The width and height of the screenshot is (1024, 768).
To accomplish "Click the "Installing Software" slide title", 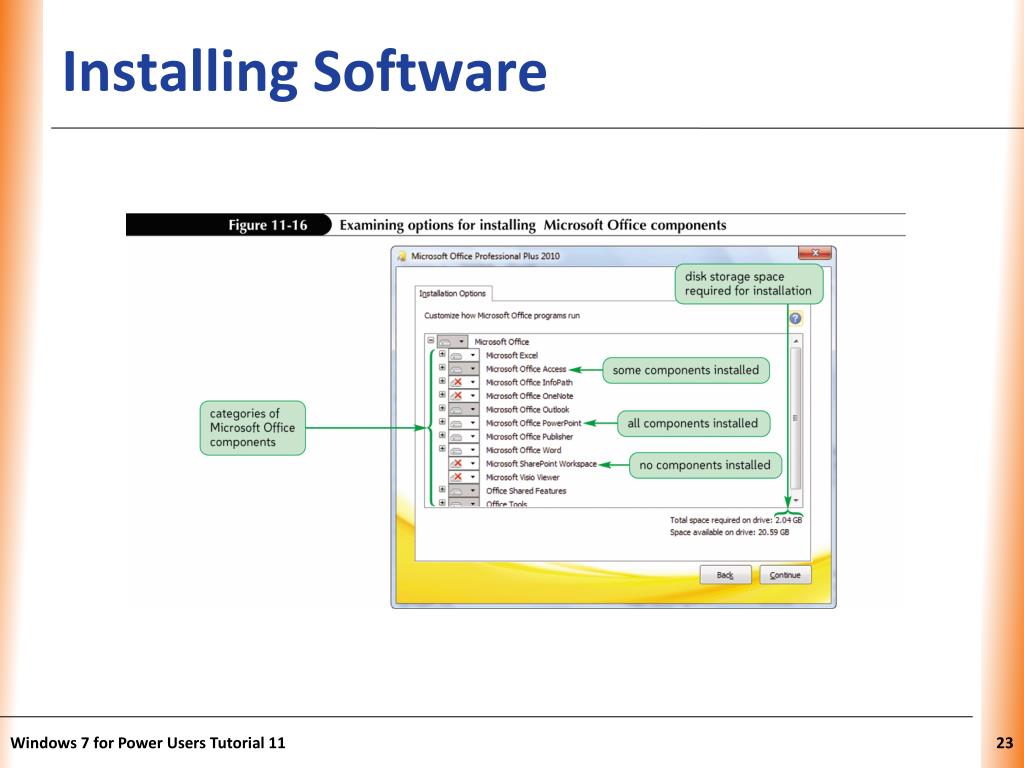I will [x=304, y=71].
